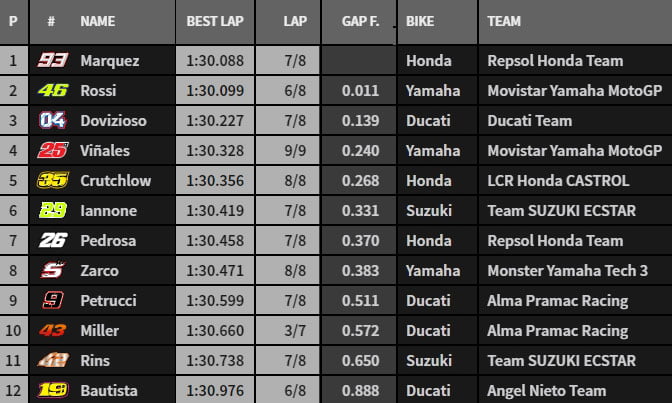
Task: Open rider name Marquez
Action: (109, 60)
